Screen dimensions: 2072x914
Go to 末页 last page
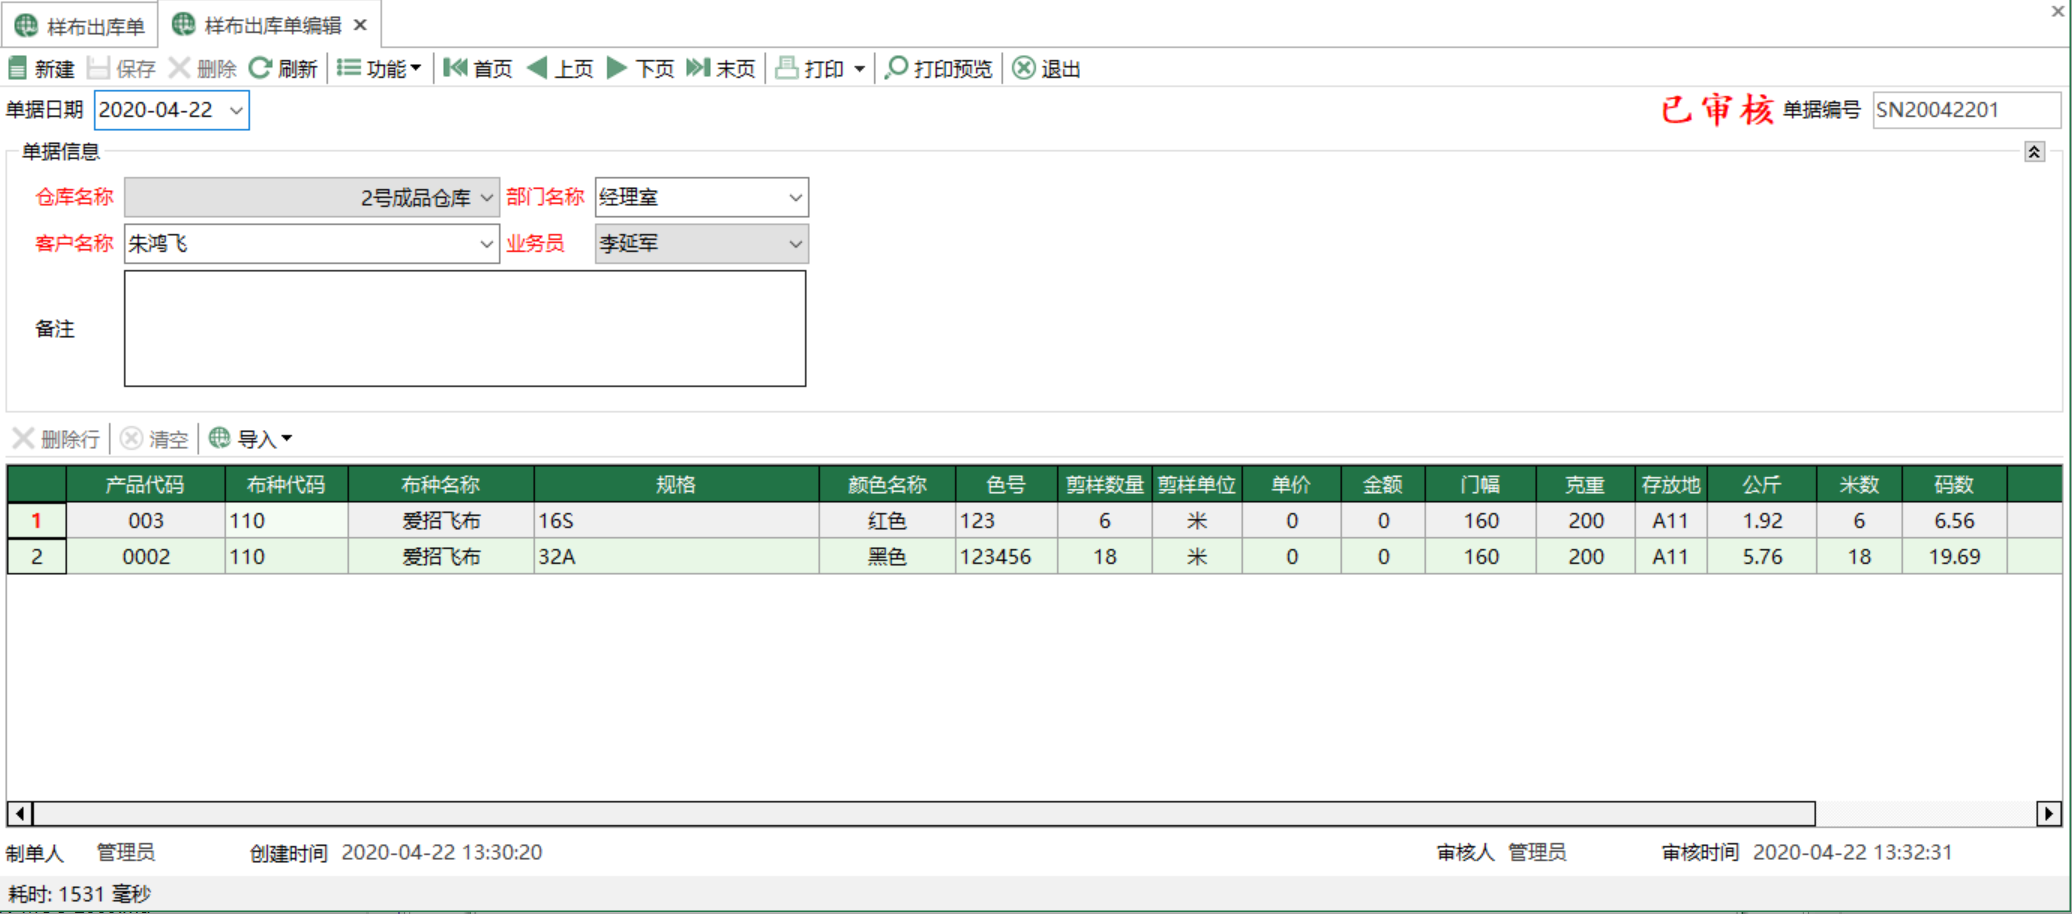pyautogui.click(x=720, y=68)
